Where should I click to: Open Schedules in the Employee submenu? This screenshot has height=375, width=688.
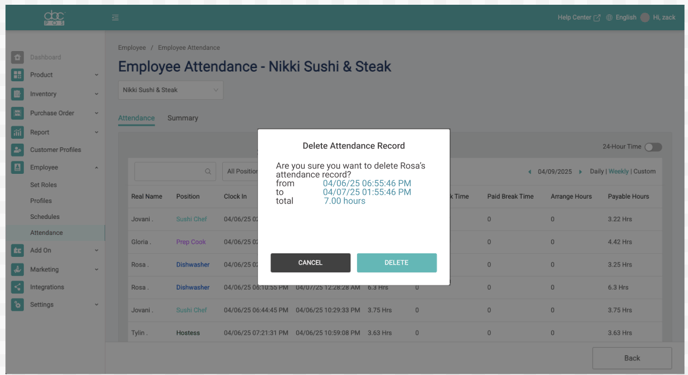coord(45,217)
